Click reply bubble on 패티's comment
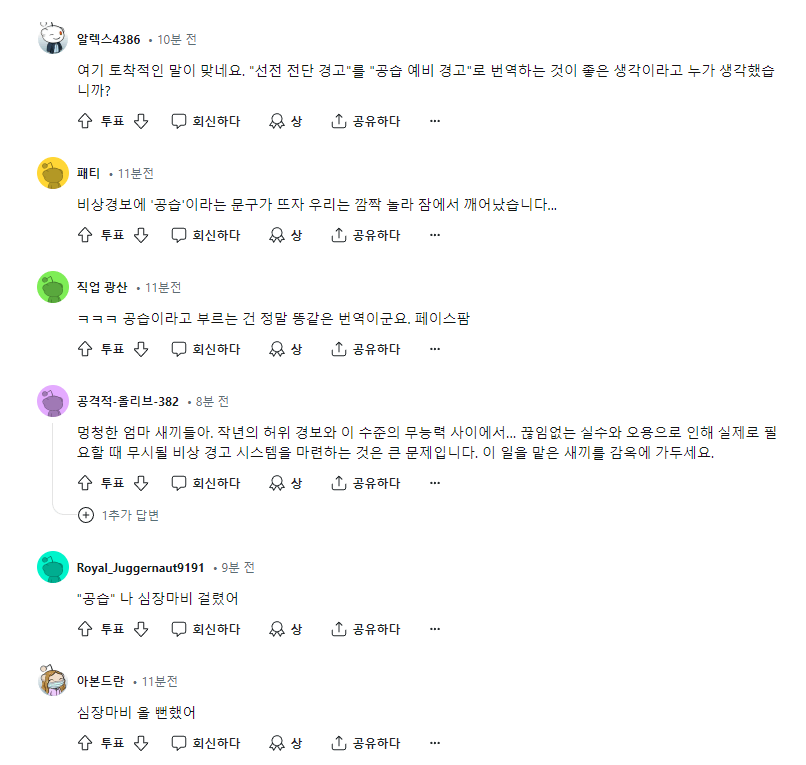 click(178, 235)
